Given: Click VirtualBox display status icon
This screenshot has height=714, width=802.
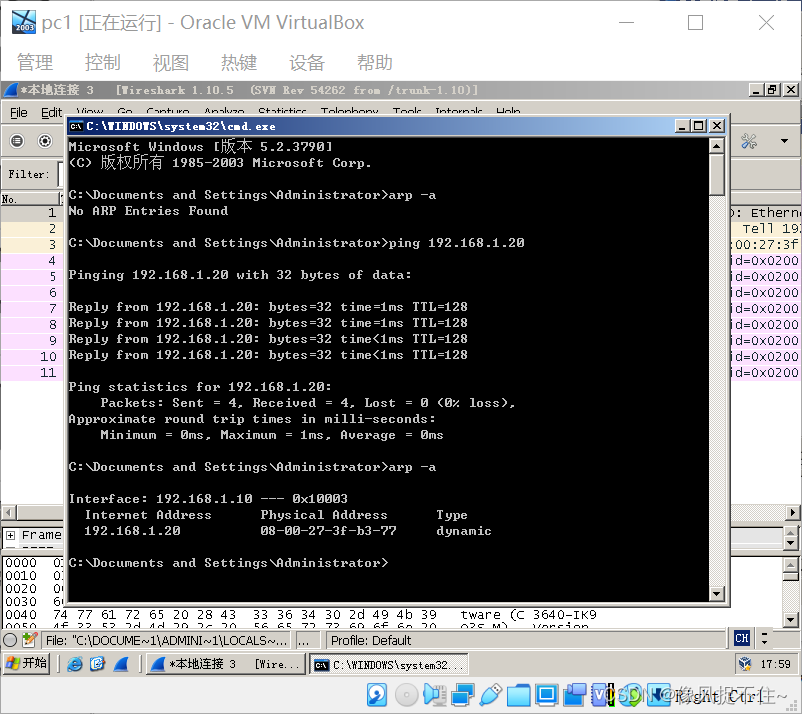Looking at the screenshot, I should click(x=547, y=695).
